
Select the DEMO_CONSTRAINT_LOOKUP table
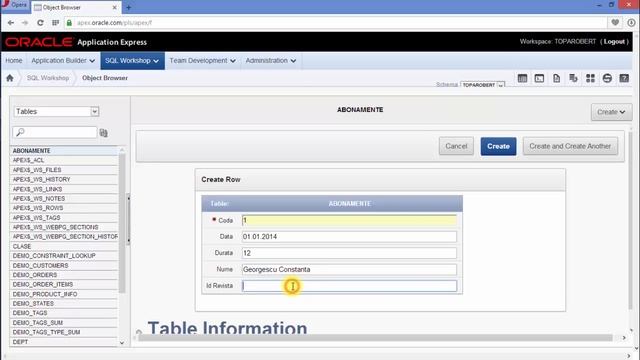(x=64, y=256)
